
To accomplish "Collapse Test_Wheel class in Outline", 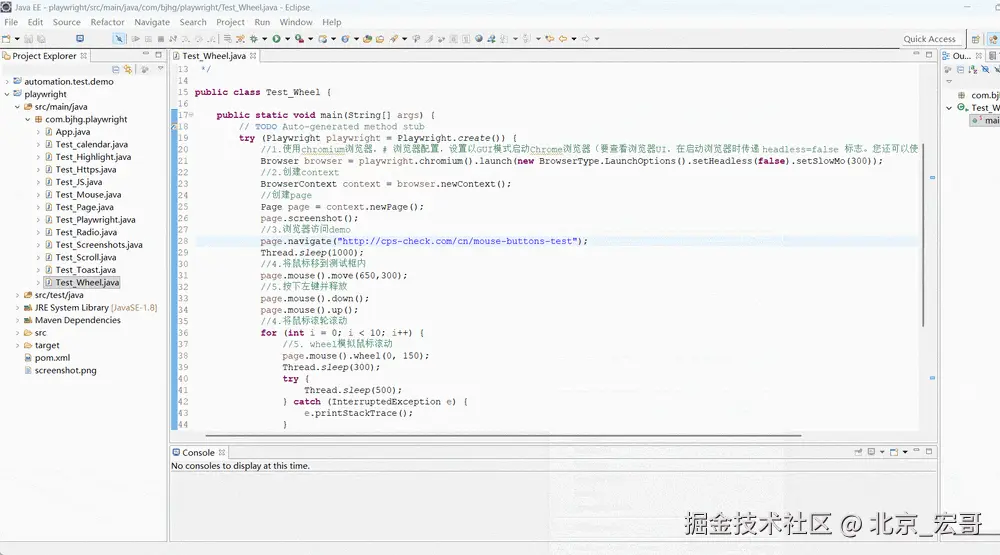I will pos(949,108).
